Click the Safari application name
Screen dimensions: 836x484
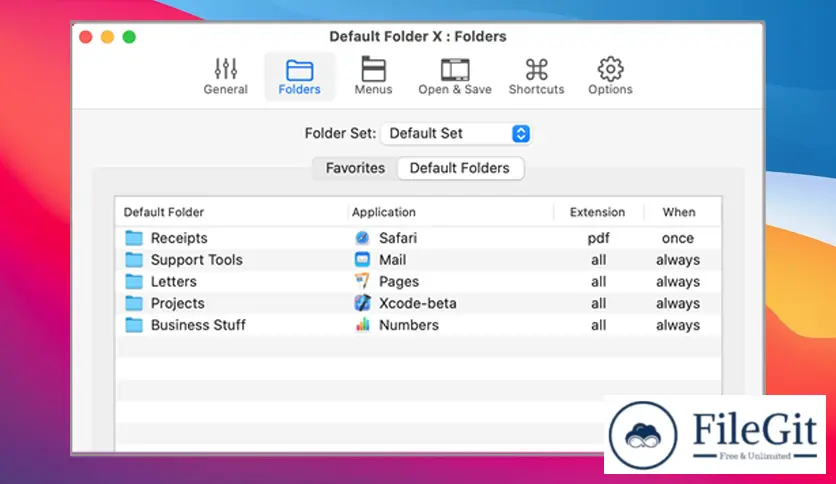tap(398, 238)
